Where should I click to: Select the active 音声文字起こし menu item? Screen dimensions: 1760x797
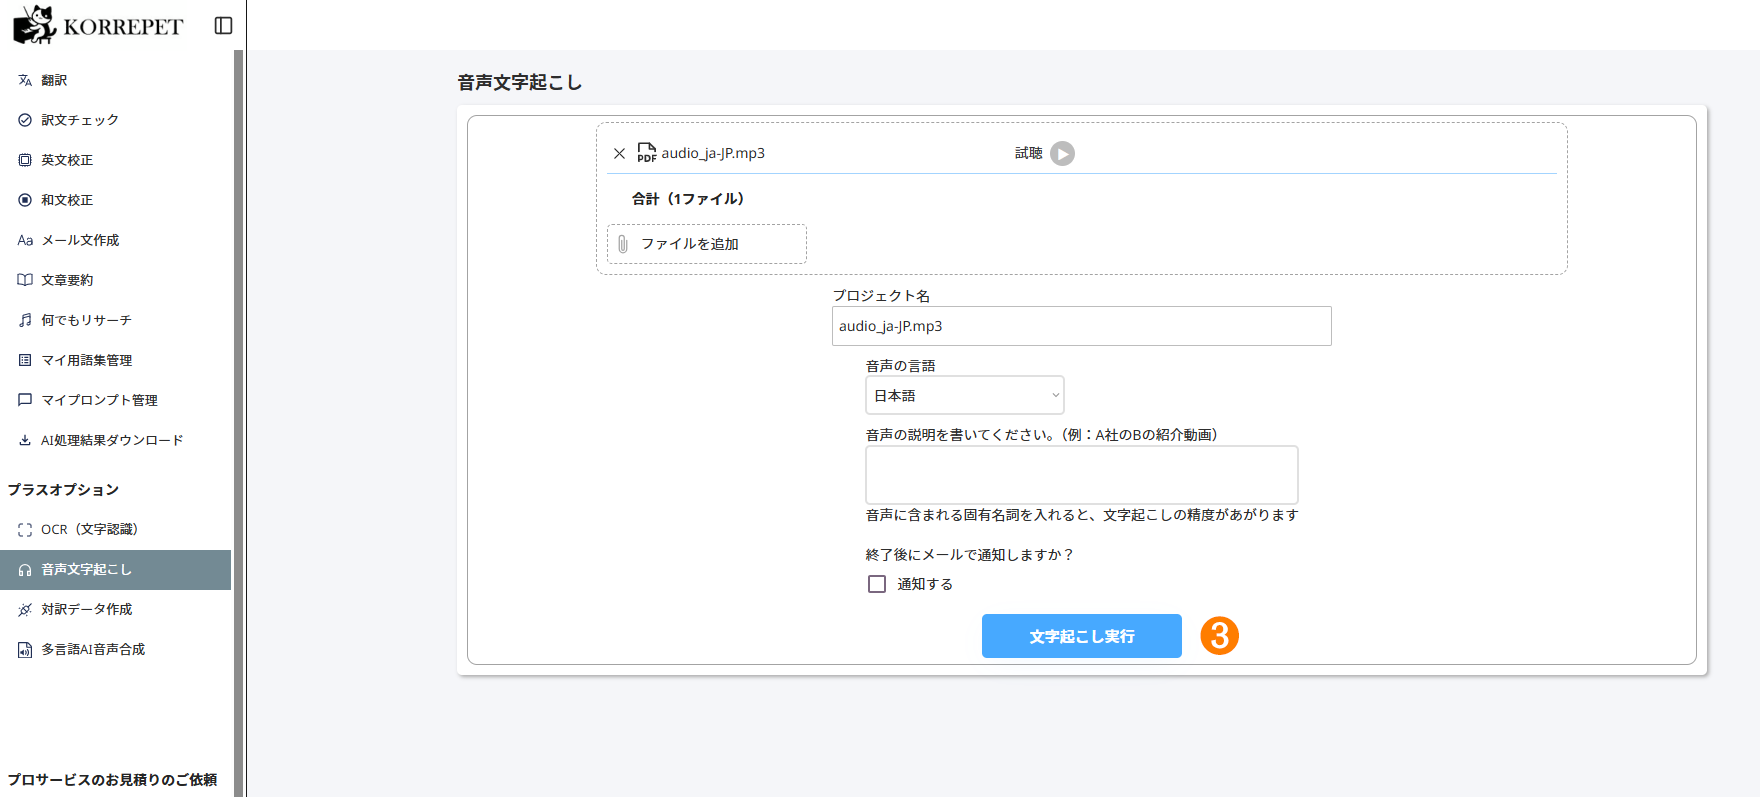point(115,570)
